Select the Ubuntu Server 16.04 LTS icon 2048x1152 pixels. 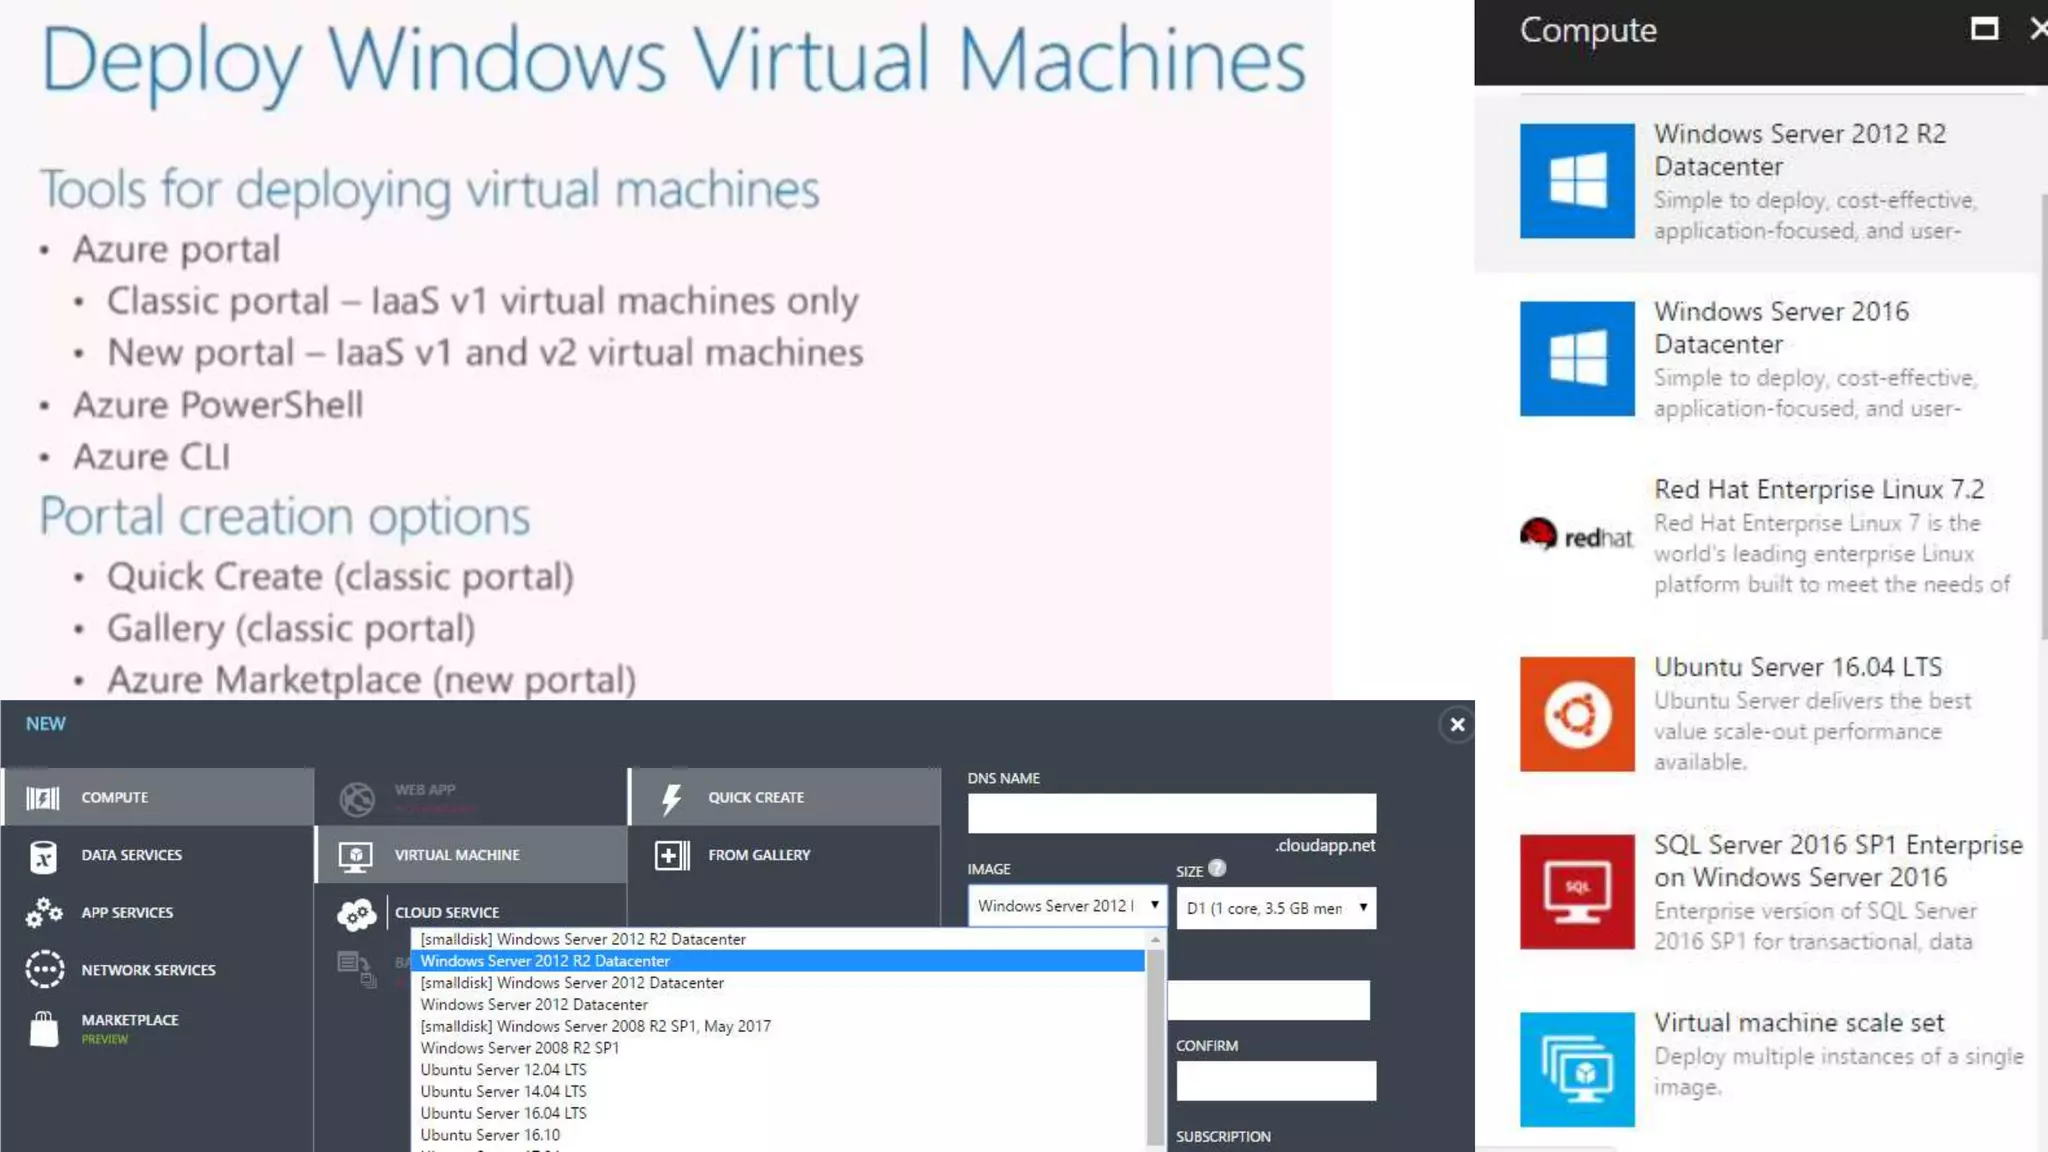click(1577, 714)
